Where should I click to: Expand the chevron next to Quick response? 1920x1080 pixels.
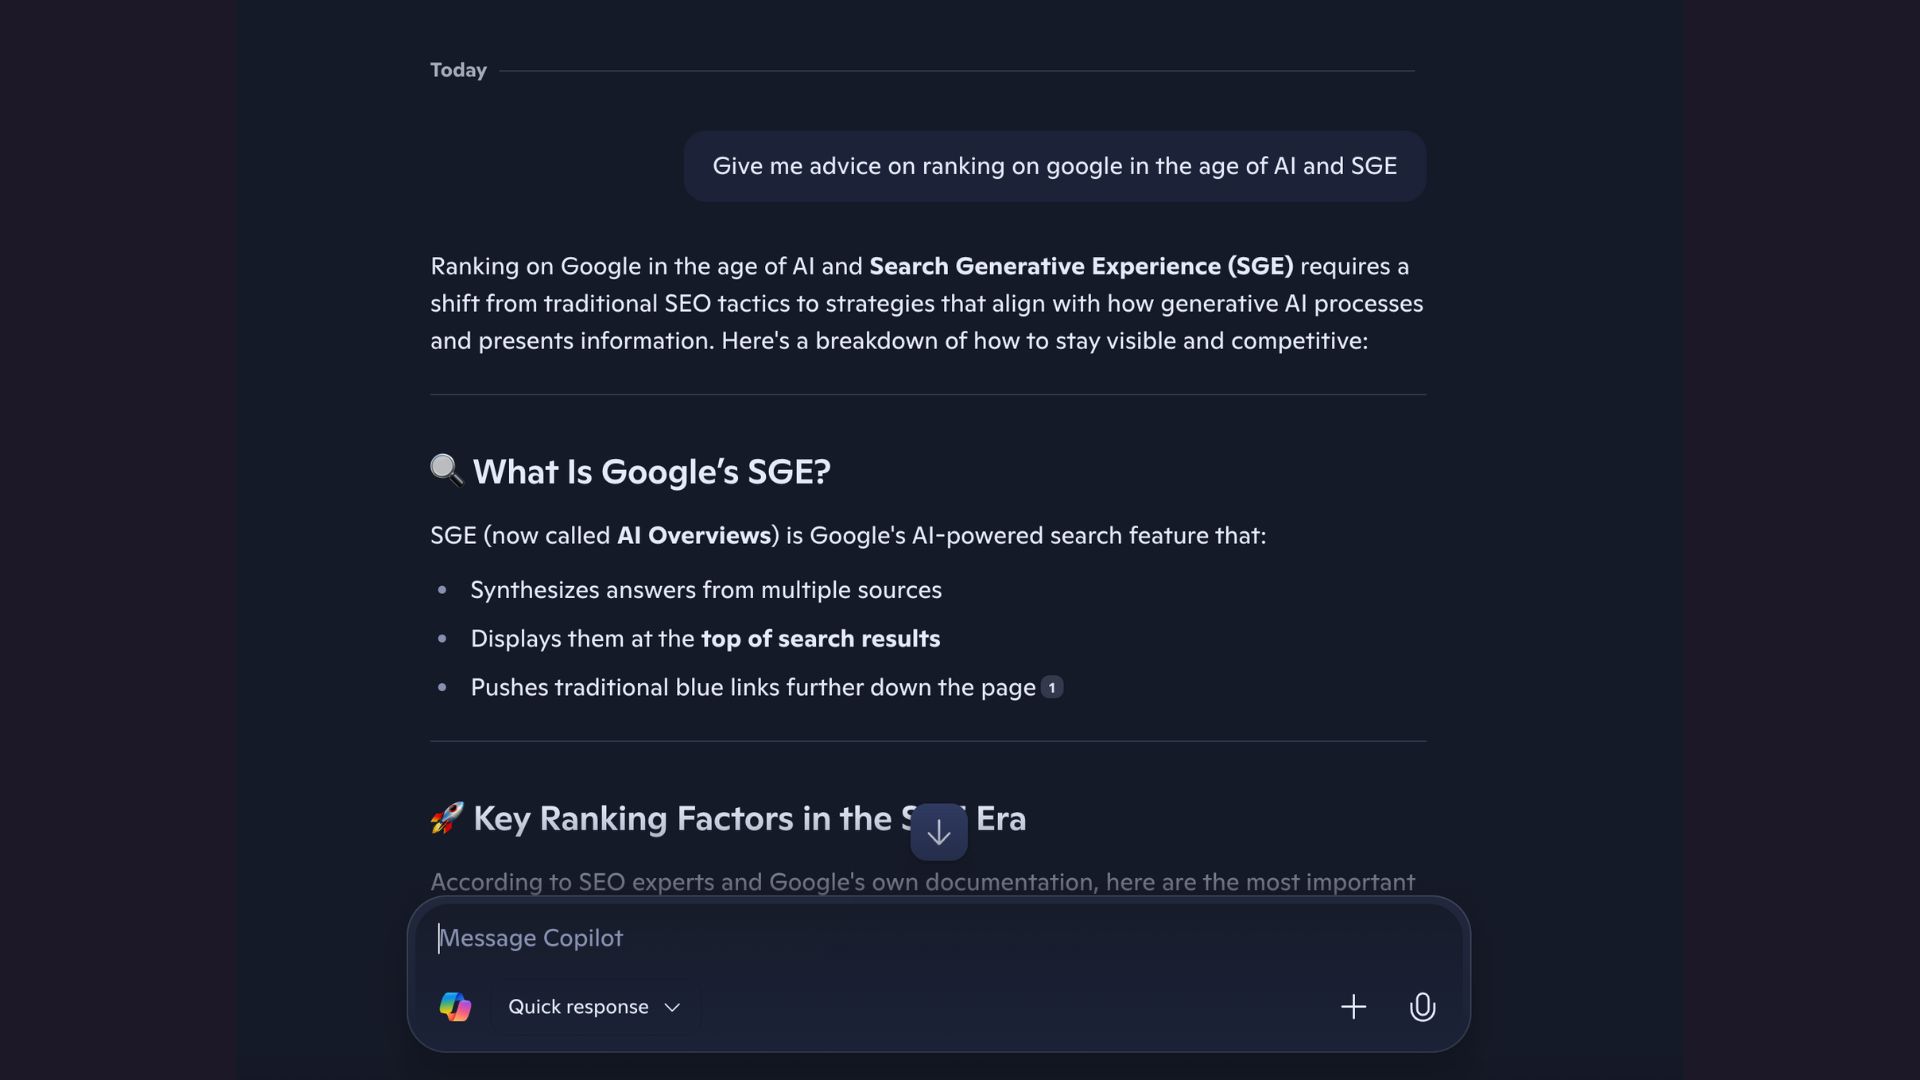[x=672, y=1007]
